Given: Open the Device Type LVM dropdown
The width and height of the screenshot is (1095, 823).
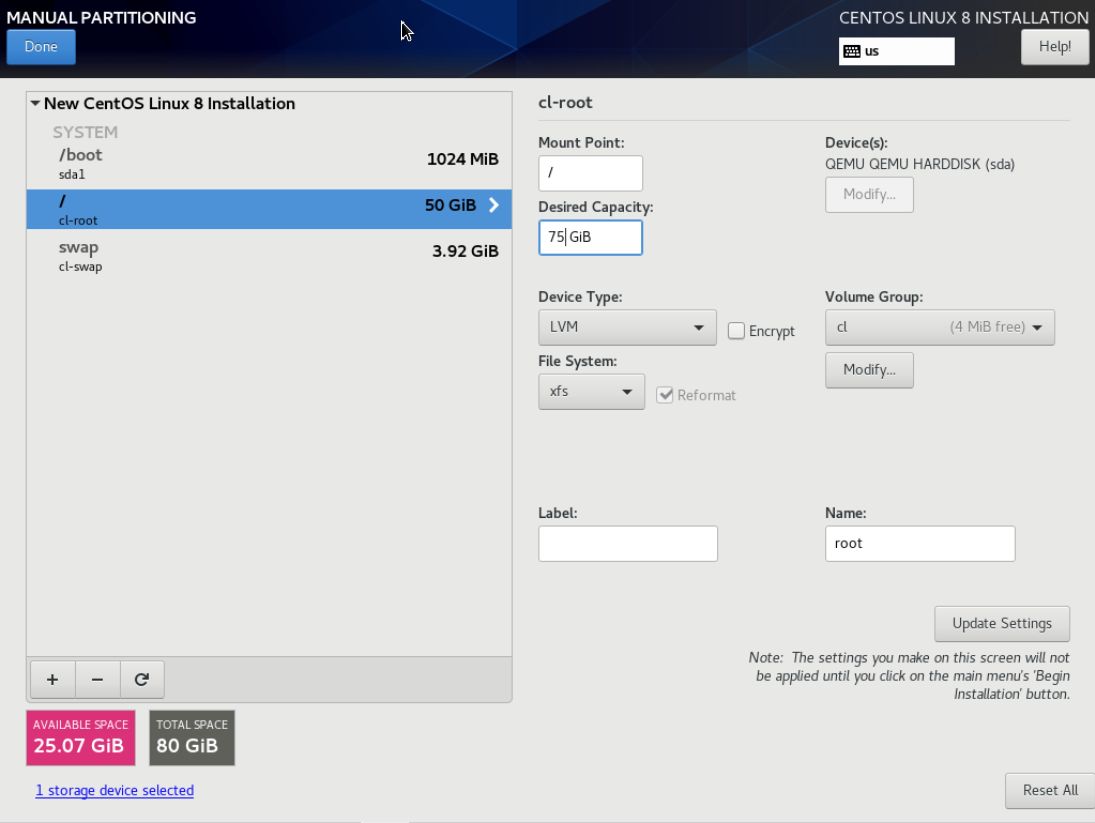Looking at the screenshot, I should tap(627, 327).
